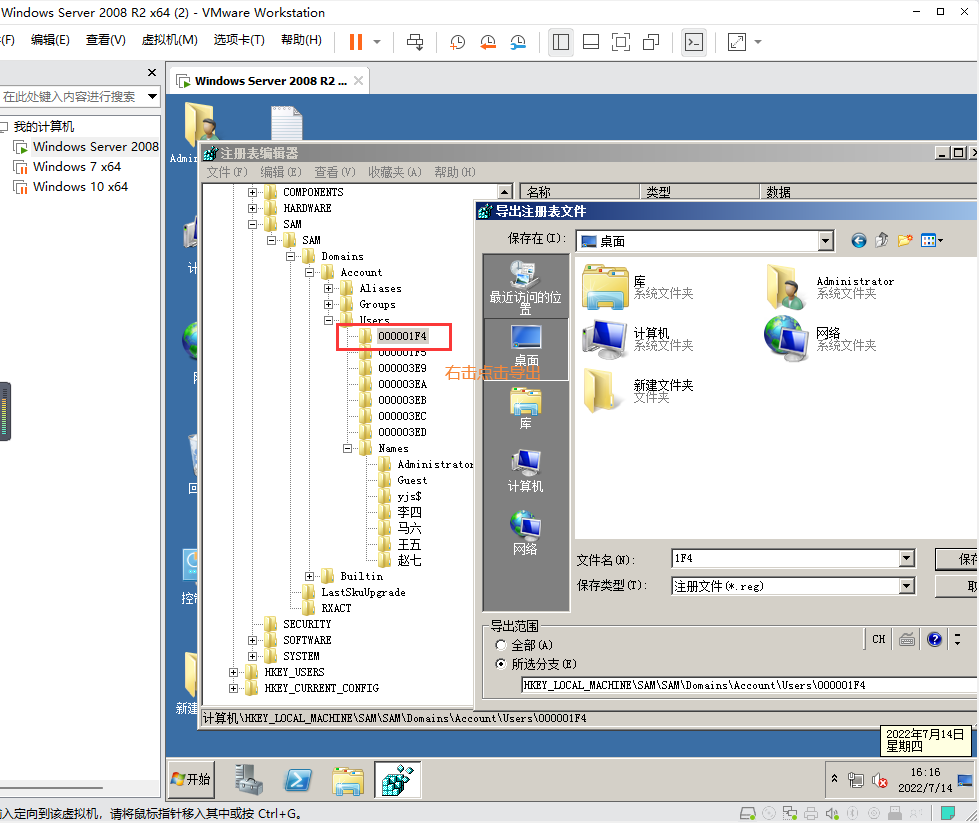Select the yjs$ key under Names
Image resolution: width=979 pixels, height=823 pixels.
coord(409,496)
